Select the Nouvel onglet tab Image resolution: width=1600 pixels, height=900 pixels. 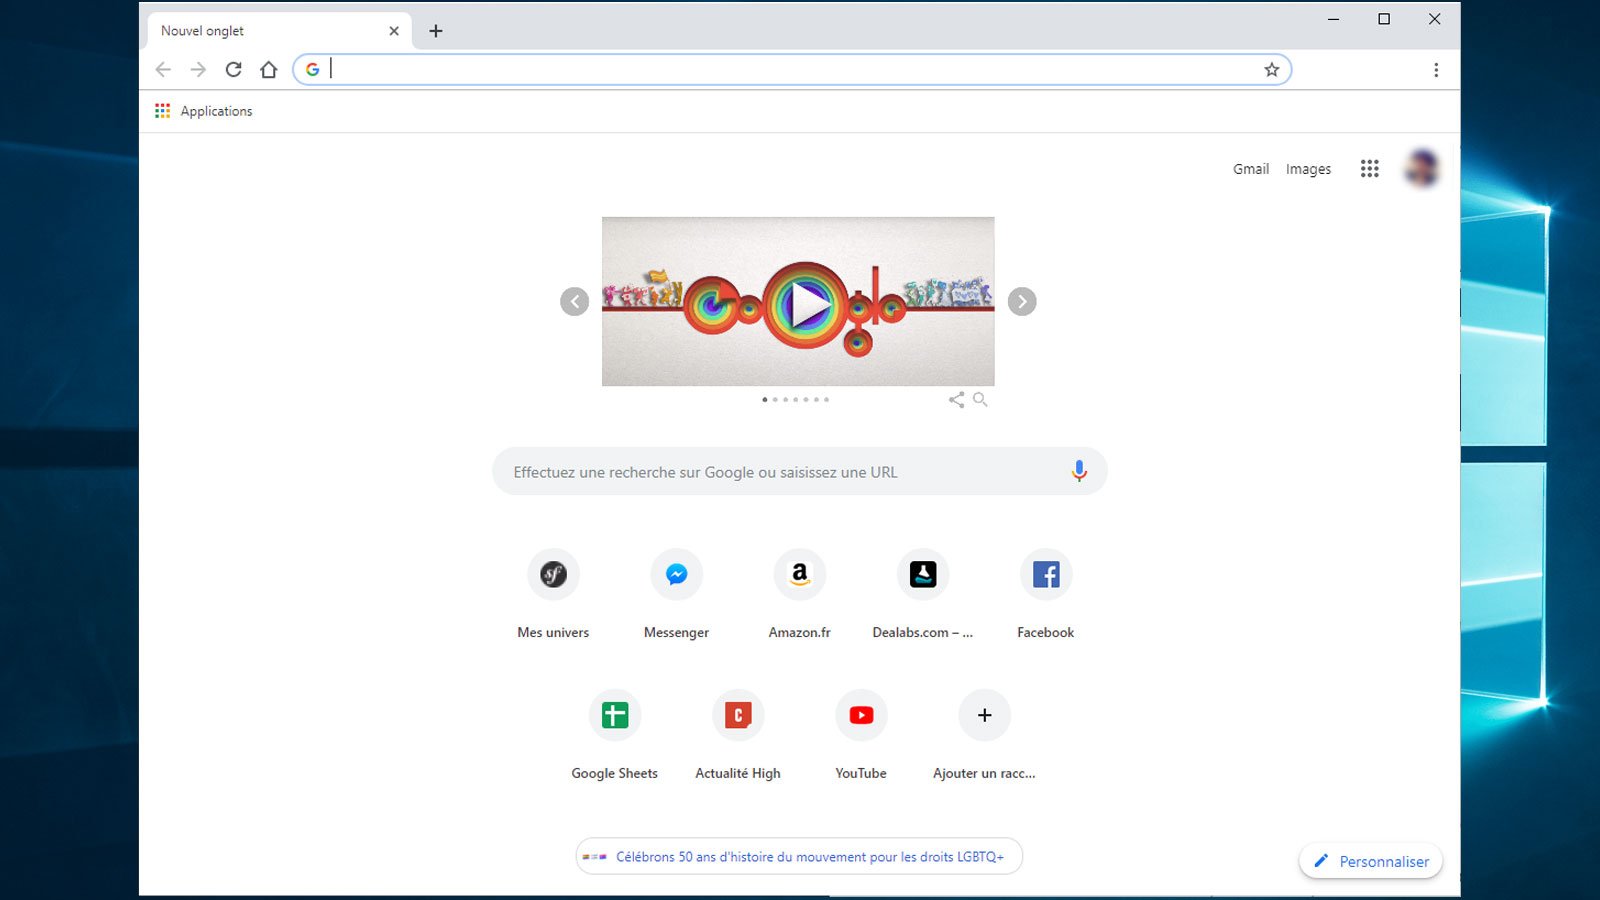point(280,31)
